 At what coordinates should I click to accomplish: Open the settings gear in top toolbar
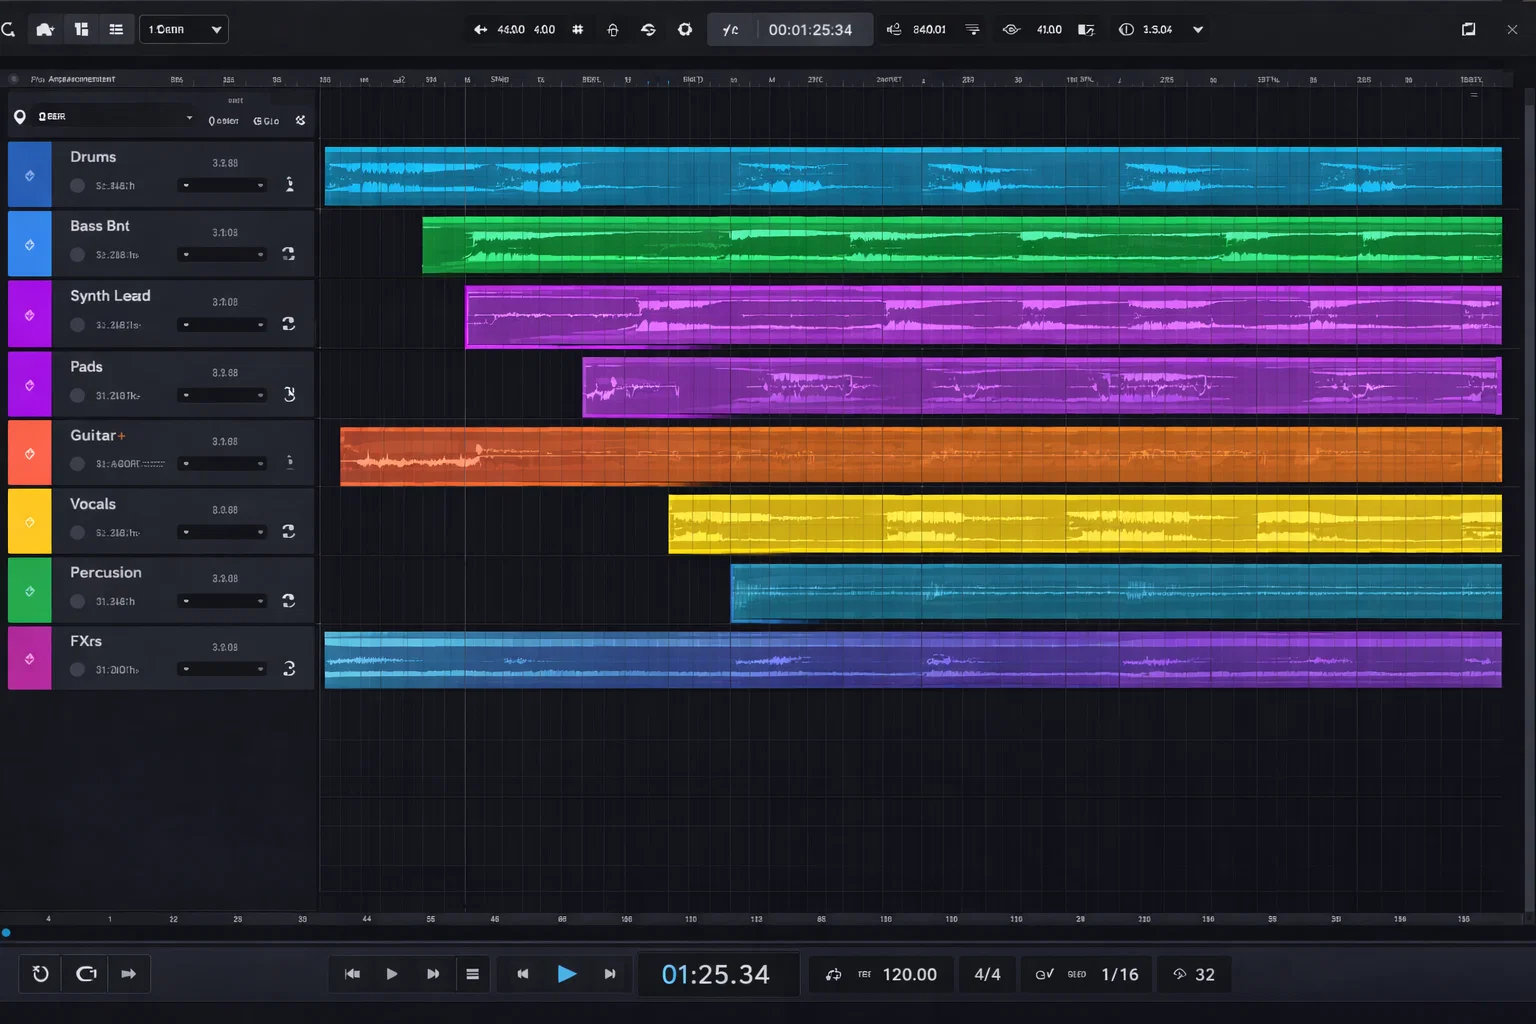(x=685, y=30)
